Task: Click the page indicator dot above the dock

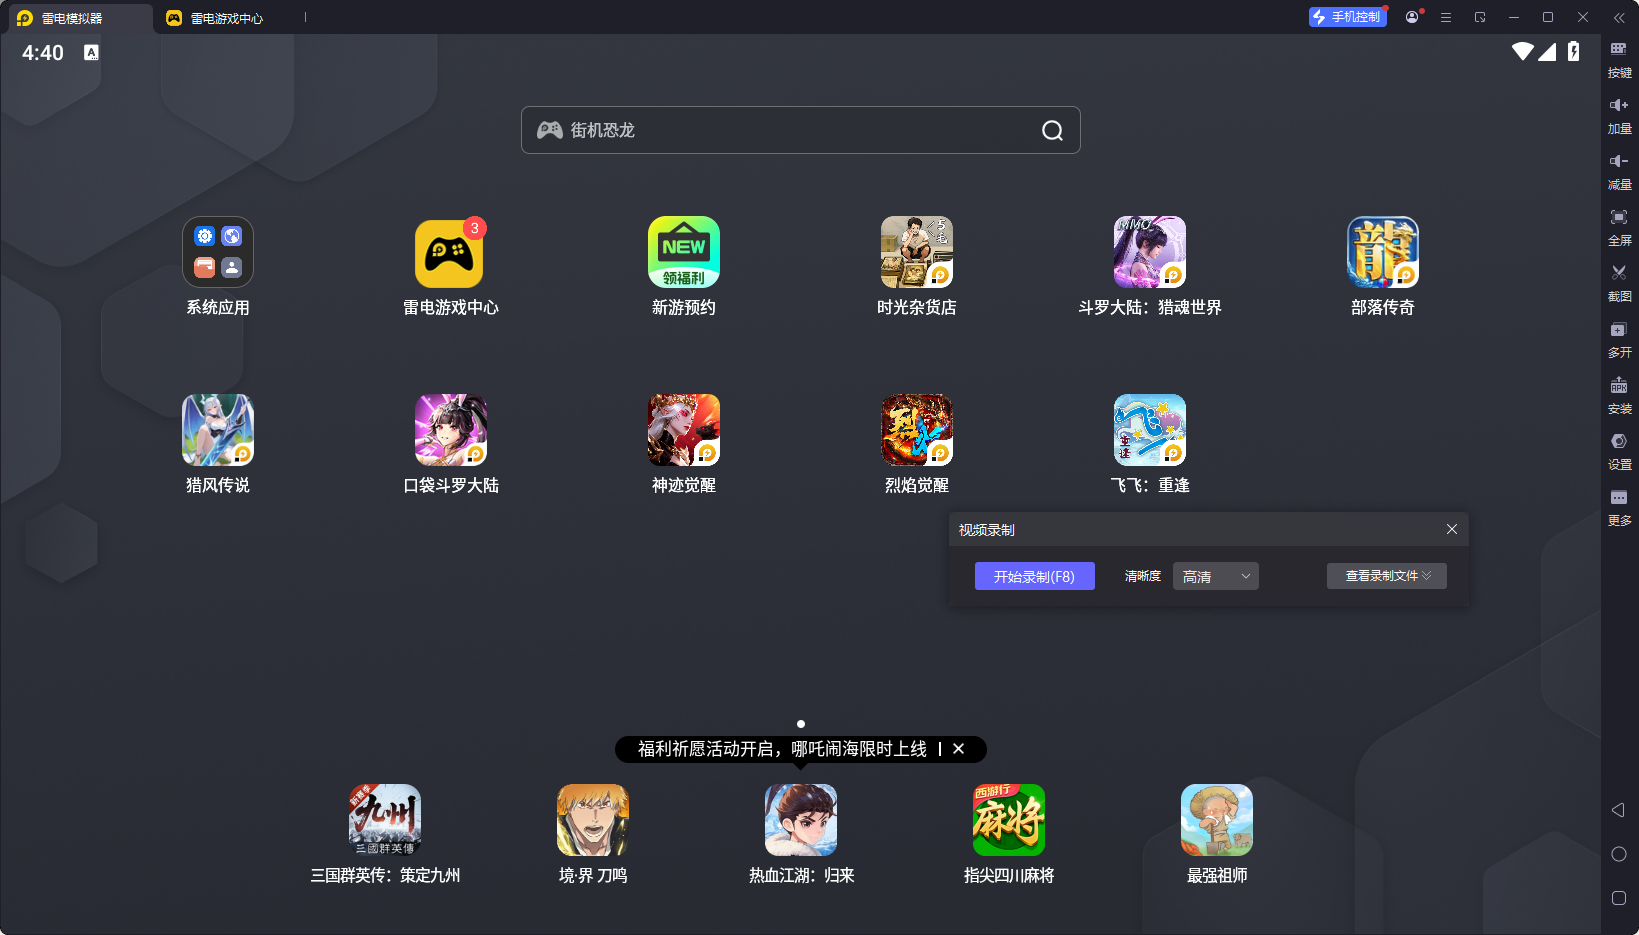Action: point(801,724)
